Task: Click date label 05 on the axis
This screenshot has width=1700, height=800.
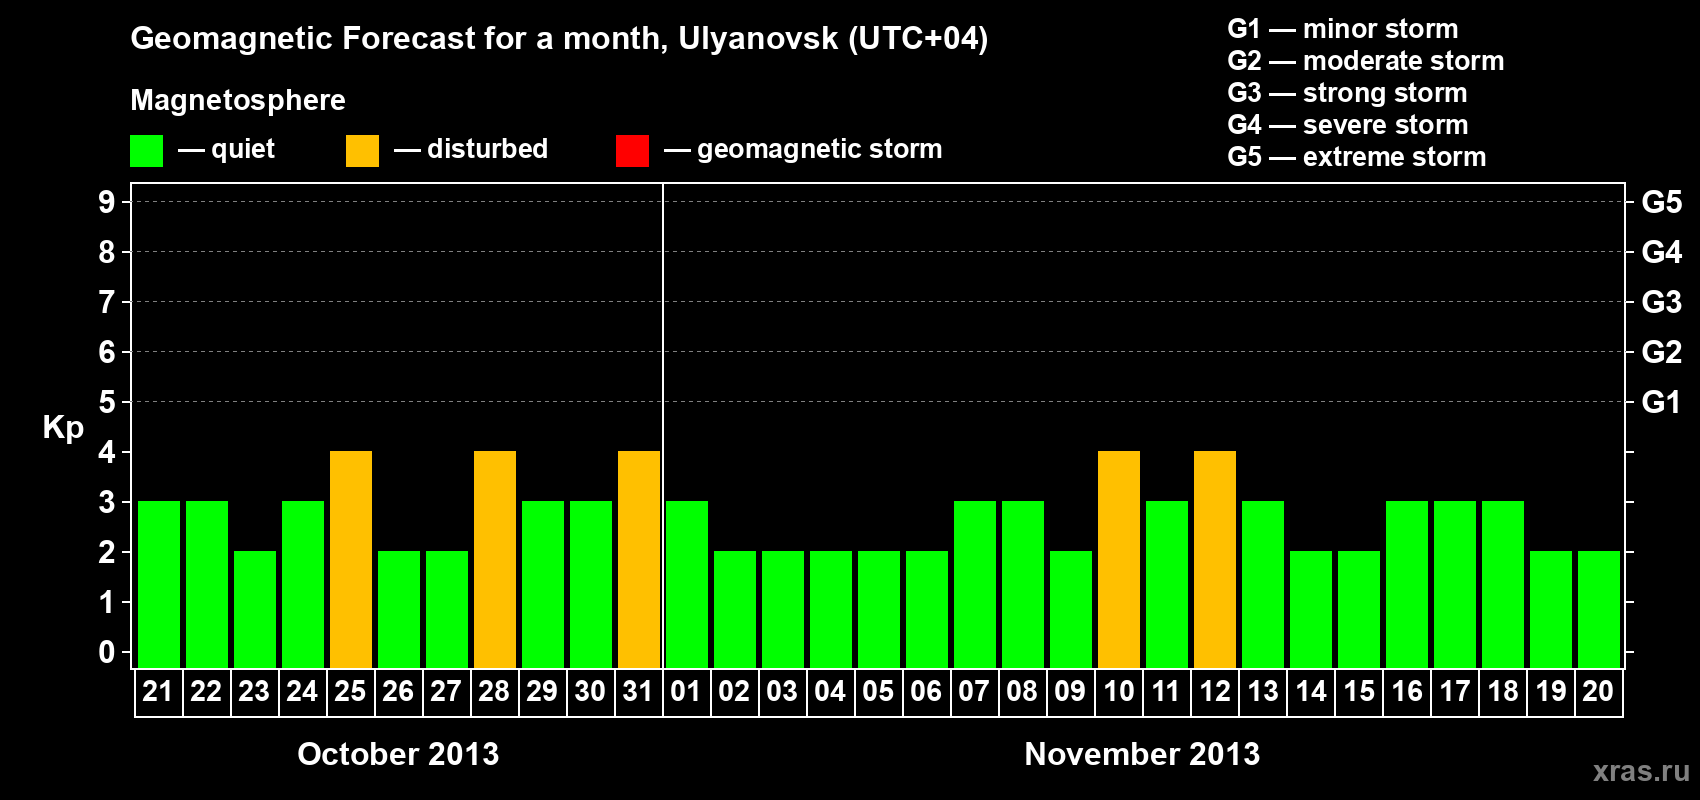Action: pyautogui.click(x=878, y=691)
